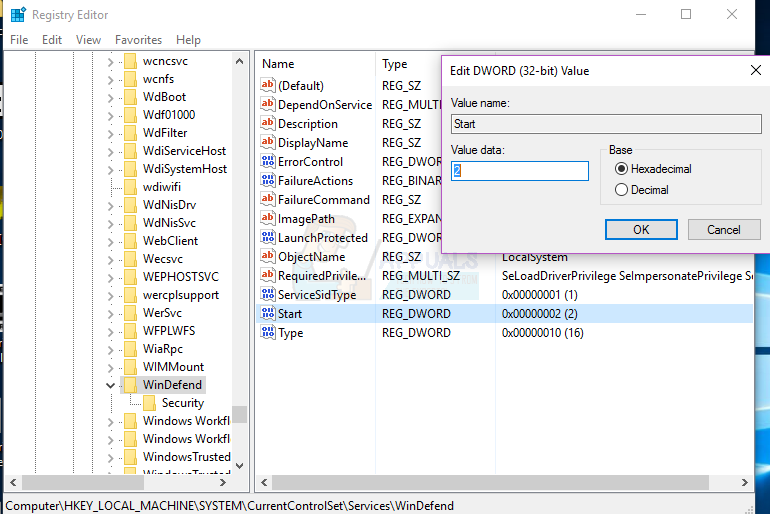Cancel the Edit DWORD dialog
The height and width of the screenshot is (514, 770).
click(724, 230)
